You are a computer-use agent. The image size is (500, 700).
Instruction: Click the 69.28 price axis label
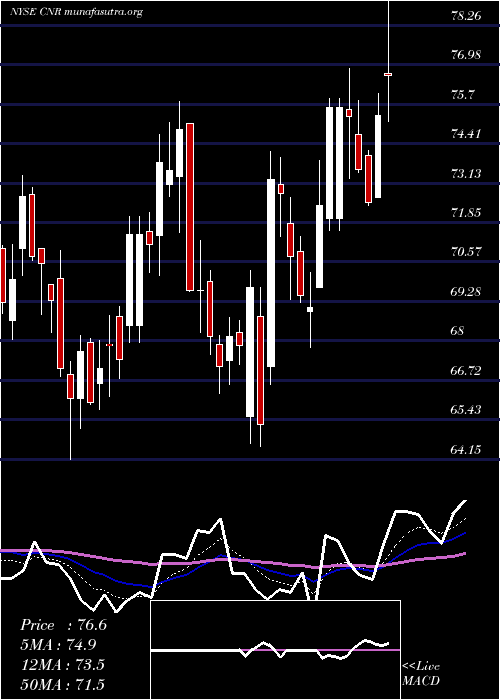(x=466, y=291)
